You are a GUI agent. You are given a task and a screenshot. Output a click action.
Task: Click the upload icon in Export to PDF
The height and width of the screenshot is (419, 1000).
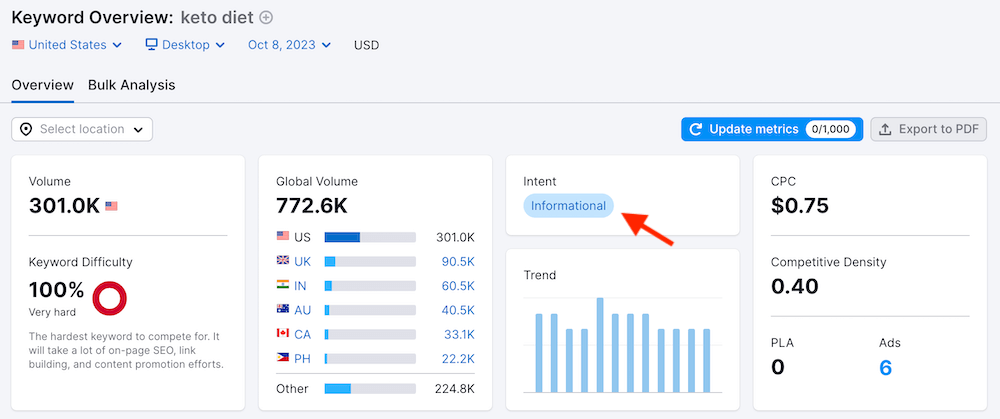point(885,129)
